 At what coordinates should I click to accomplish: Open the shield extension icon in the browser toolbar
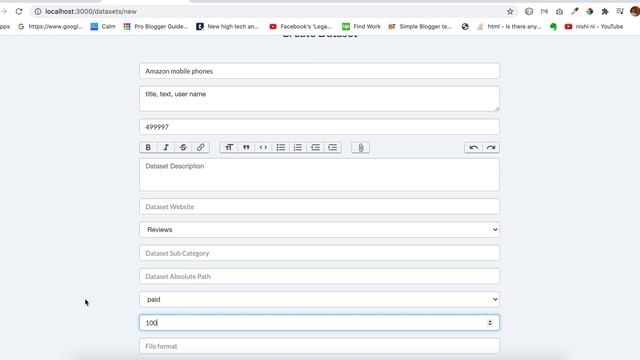coord(529,11)
